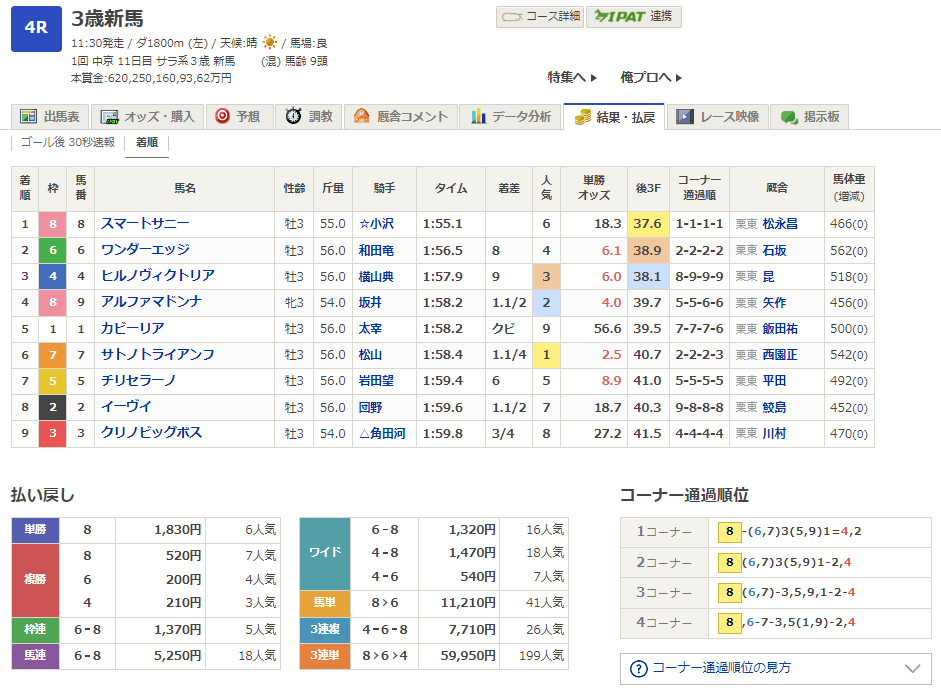Open jockey 和田竜 profile link
The height and width of the screenshot is (693, 941).
point(376,250)
